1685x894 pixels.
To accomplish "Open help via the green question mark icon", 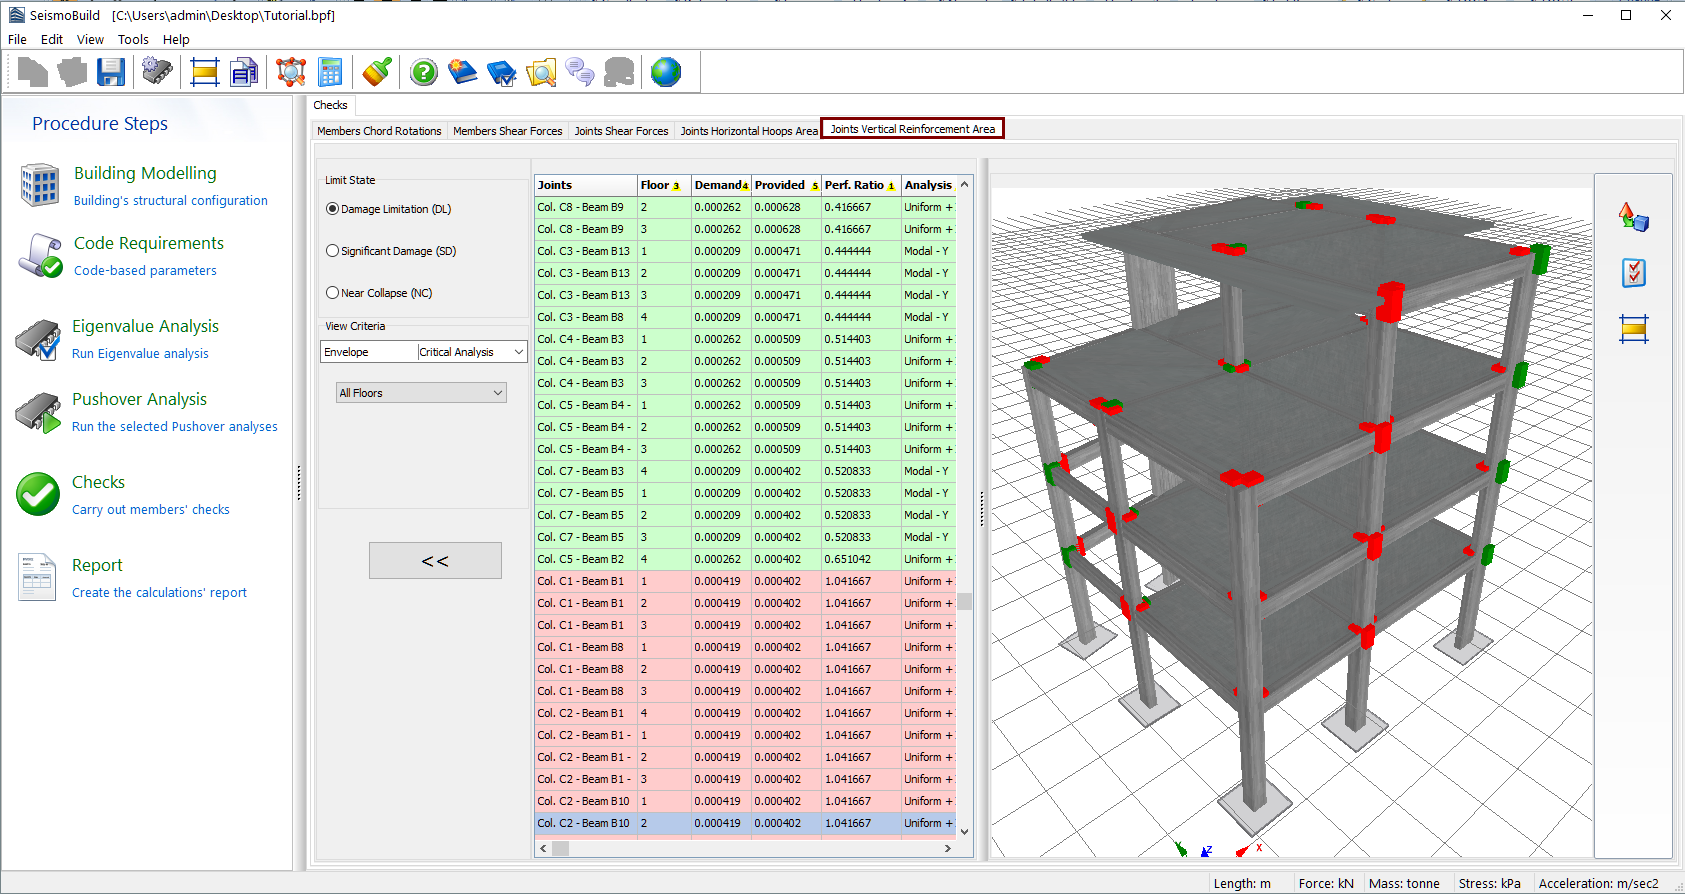I will coord(424,72).
